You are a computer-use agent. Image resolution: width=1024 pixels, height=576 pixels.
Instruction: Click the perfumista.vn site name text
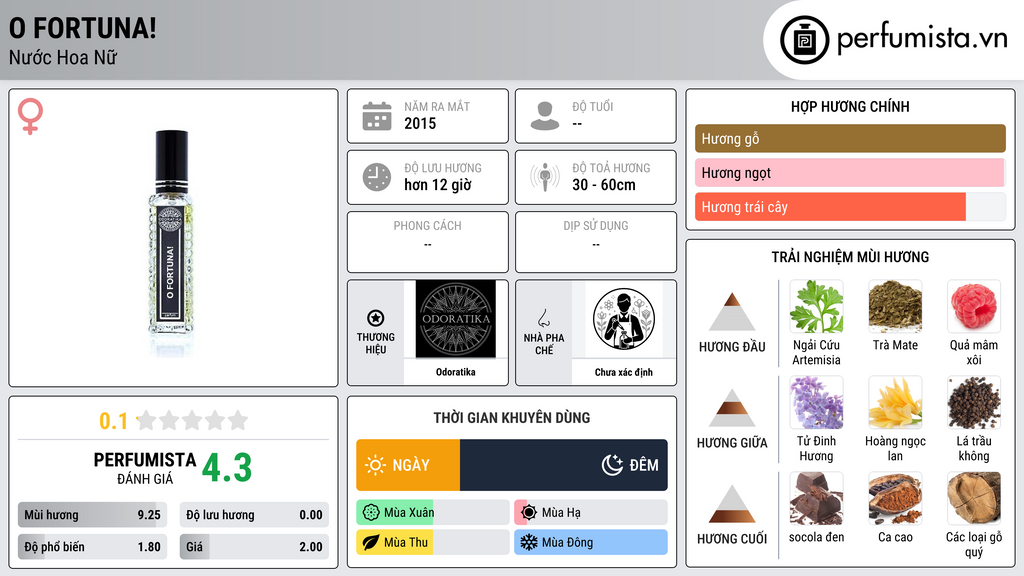tap(922, 38)
